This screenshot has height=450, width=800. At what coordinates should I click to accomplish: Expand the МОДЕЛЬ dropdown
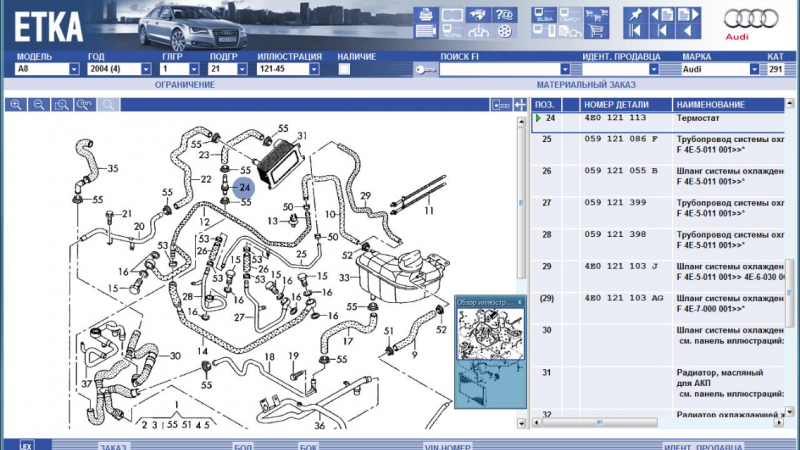[x=74, y=70]
